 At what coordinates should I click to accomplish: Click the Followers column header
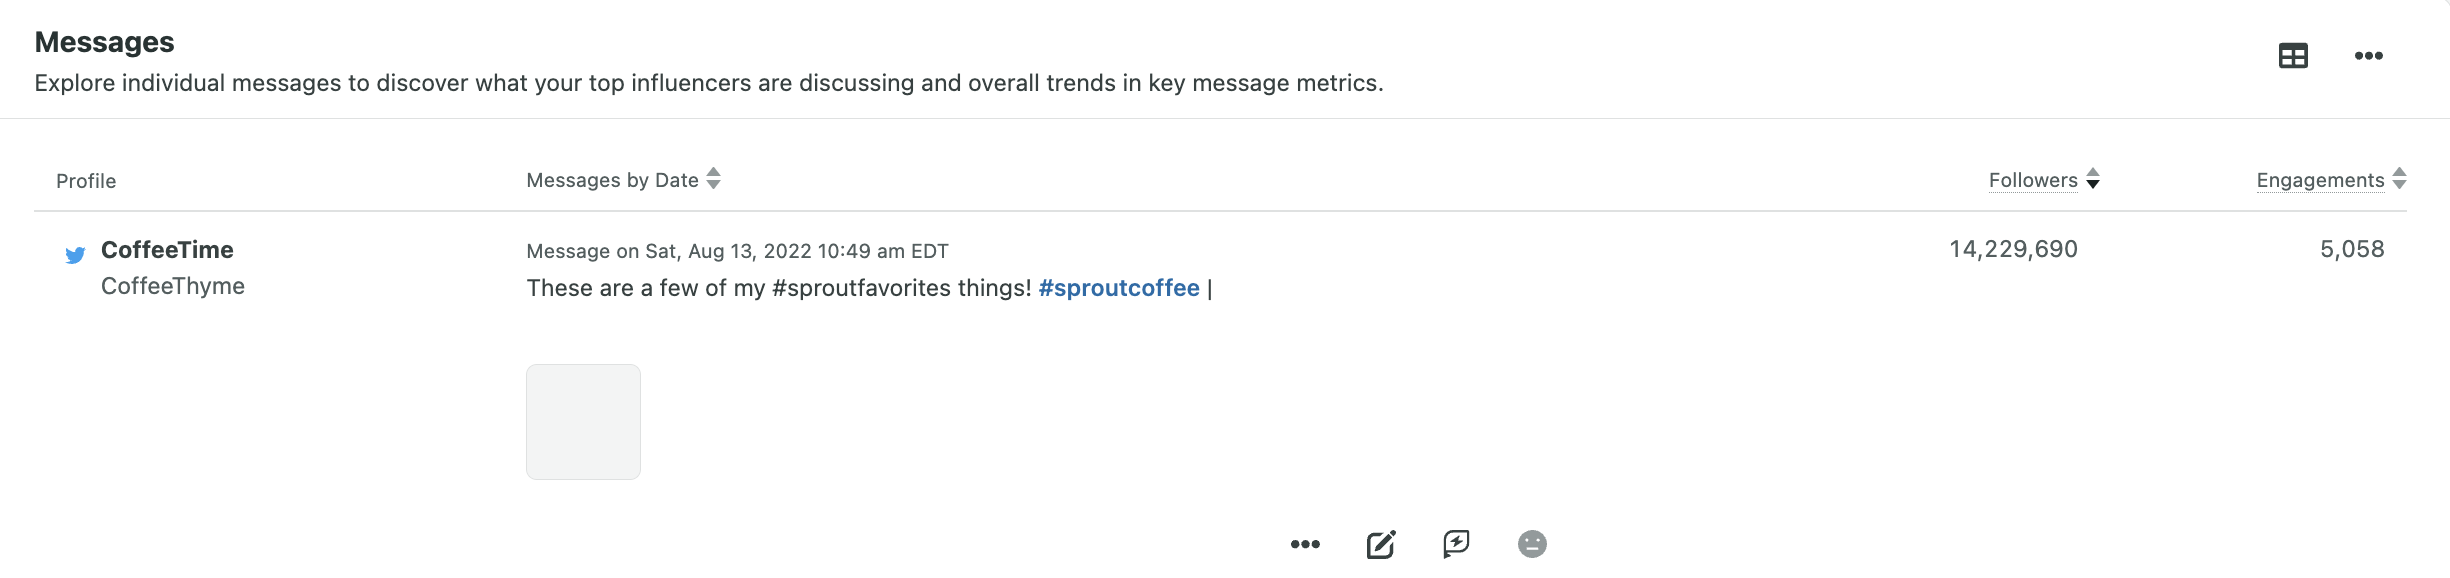[x=2033, y=180]
